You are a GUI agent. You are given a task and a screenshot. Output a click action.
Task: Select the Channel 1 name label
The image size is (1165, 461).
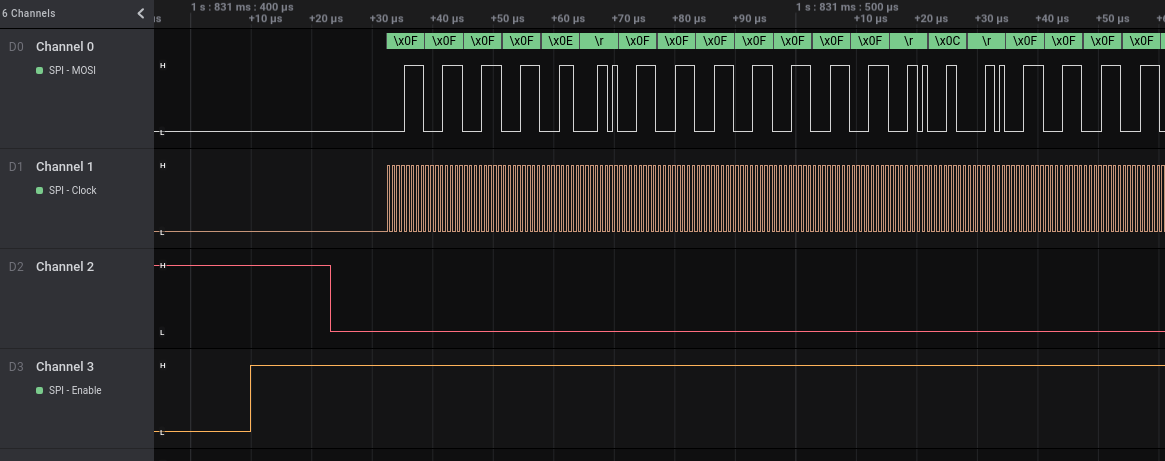click(65, 167)
